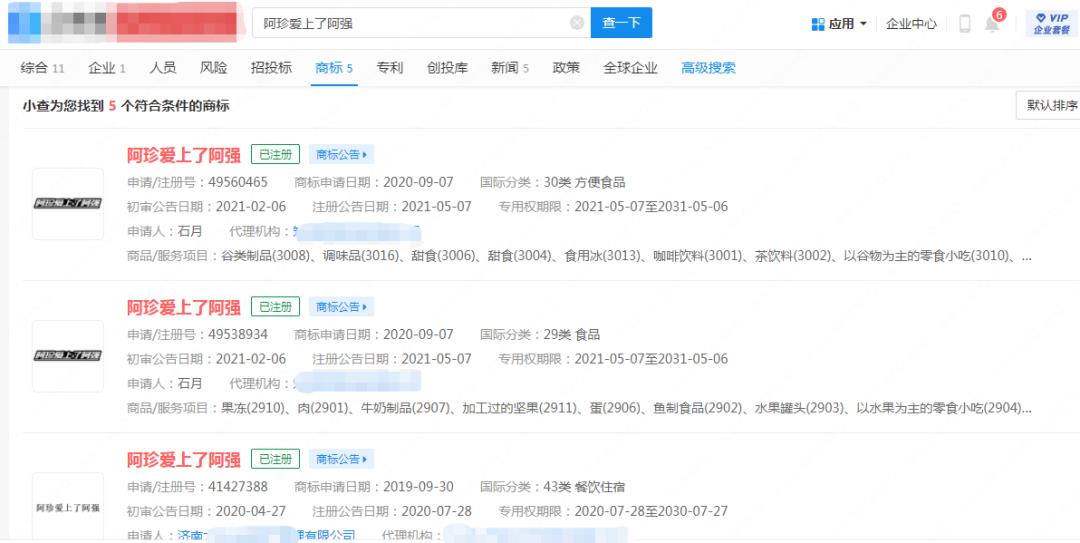Screen dimensions: 1080x543
Task: Open second result's 商标公告 tag
Action: click(x=342, y=307)
